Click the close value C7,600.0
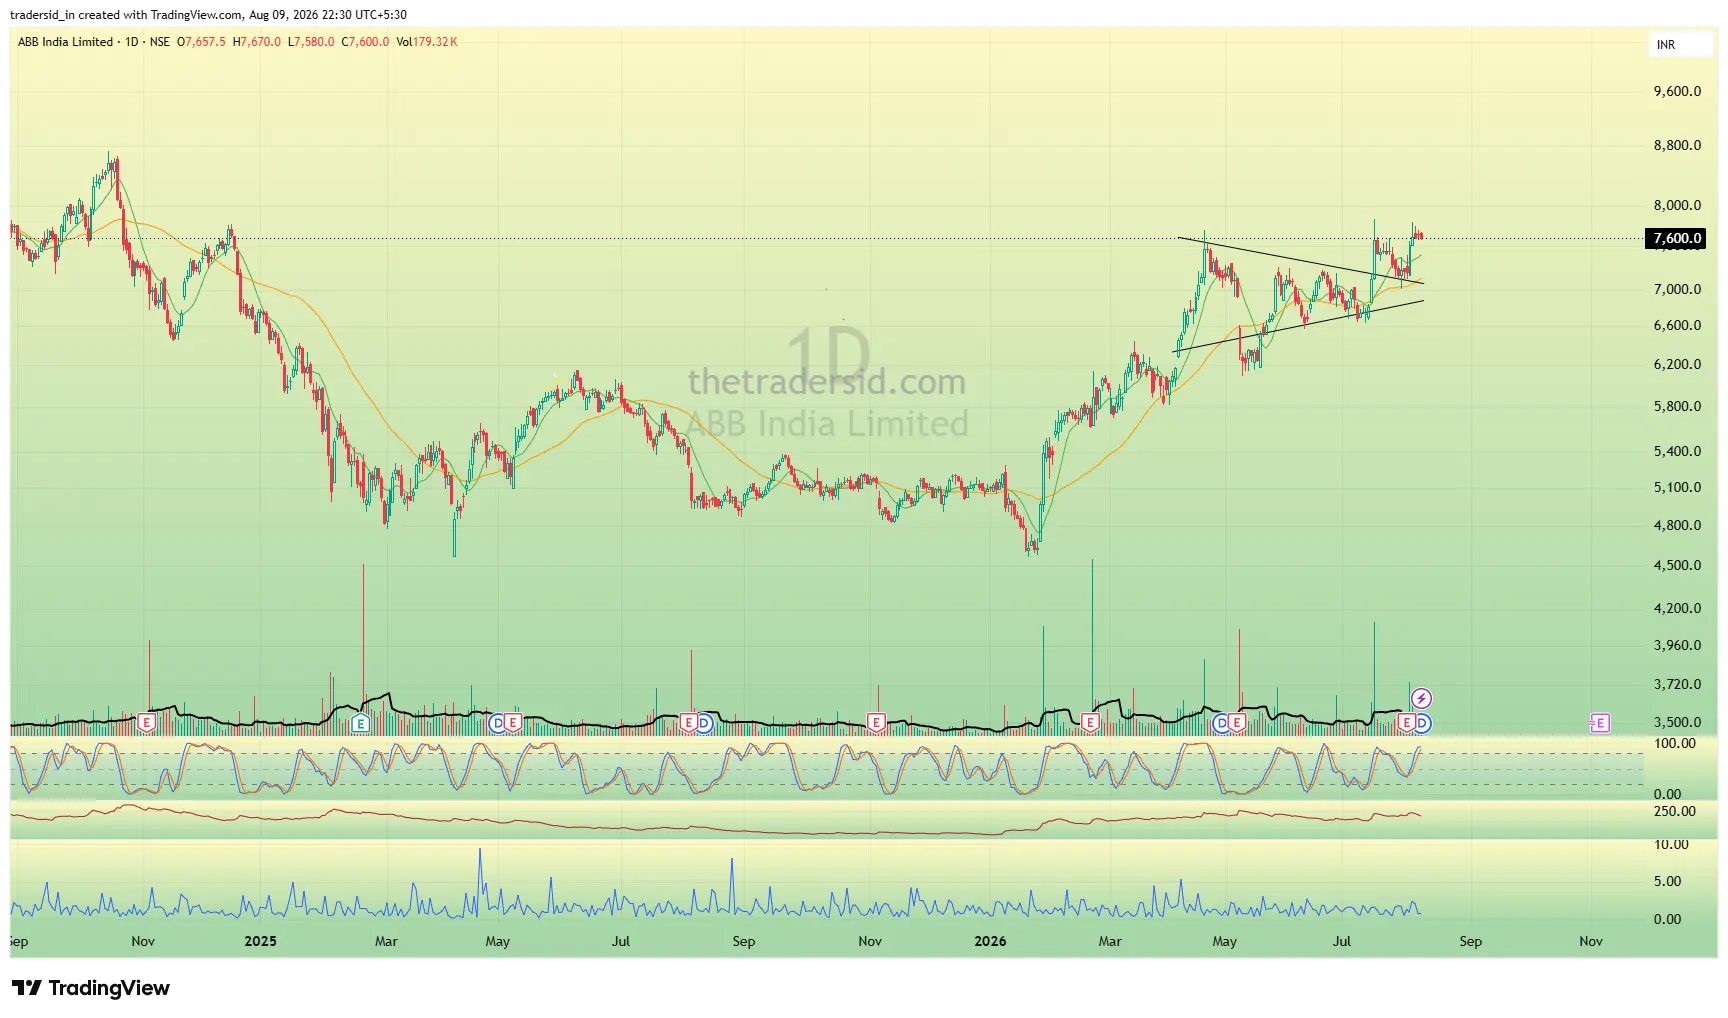This screenshot has width=1728, height=1018. point(365,42)
